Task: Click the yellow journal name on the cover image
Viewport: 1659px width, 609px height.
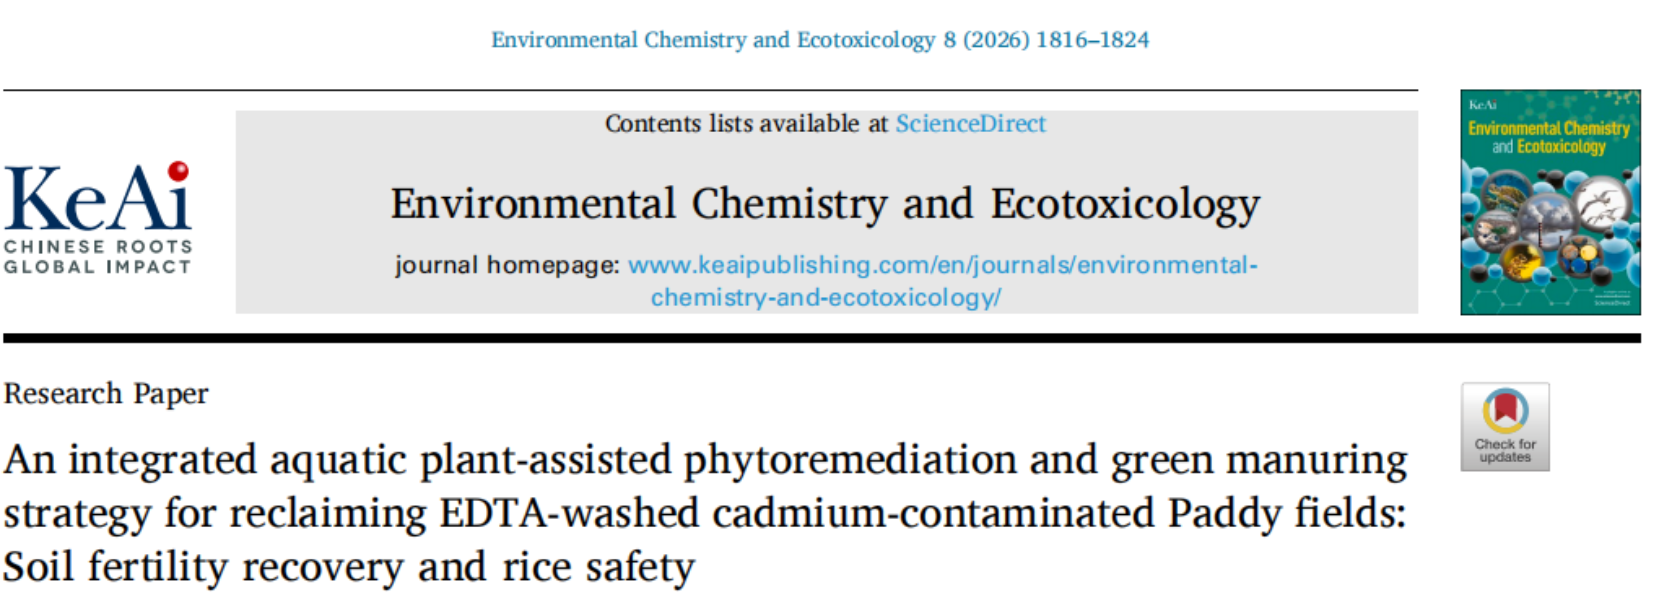Action: click(1548, 137)
